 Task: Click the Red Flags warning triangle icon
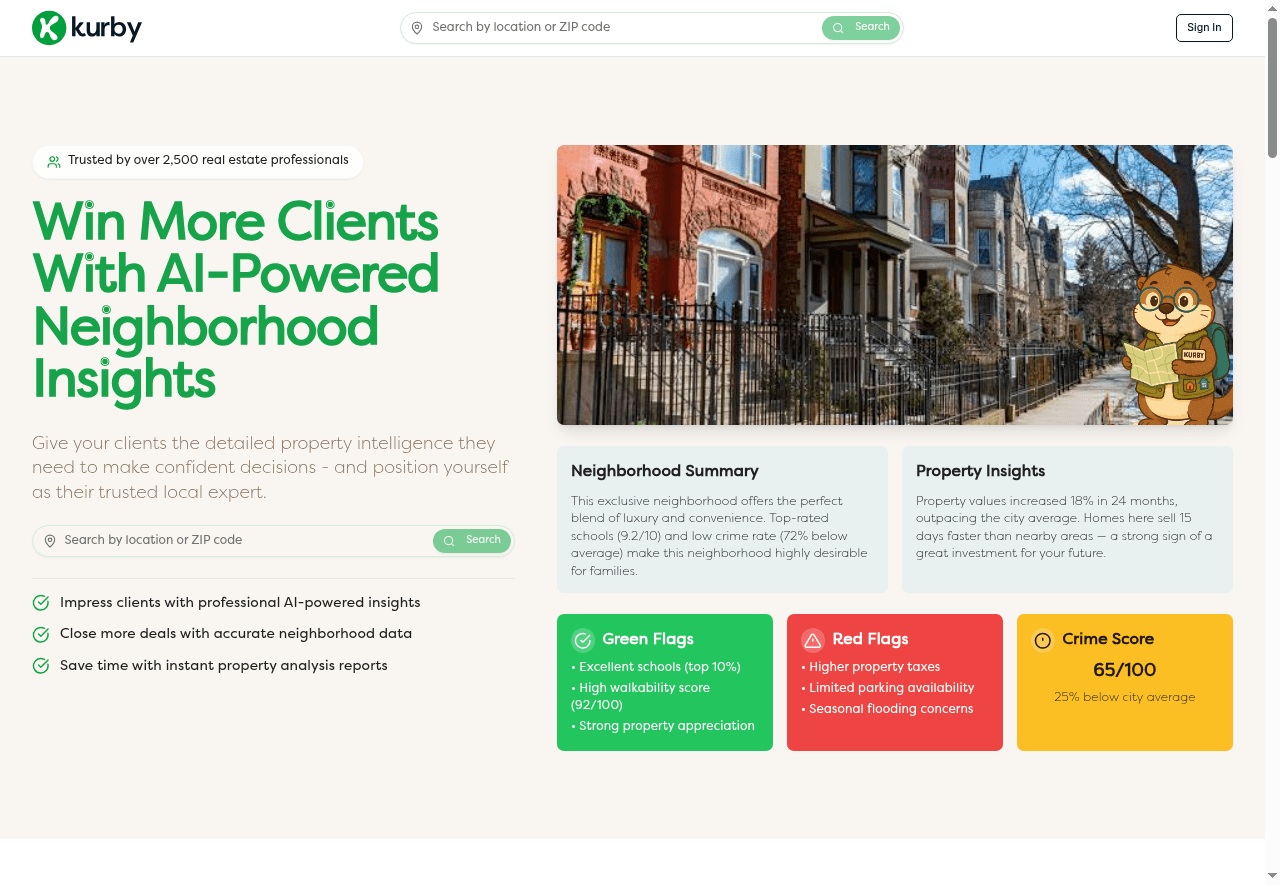pos(813,640)
